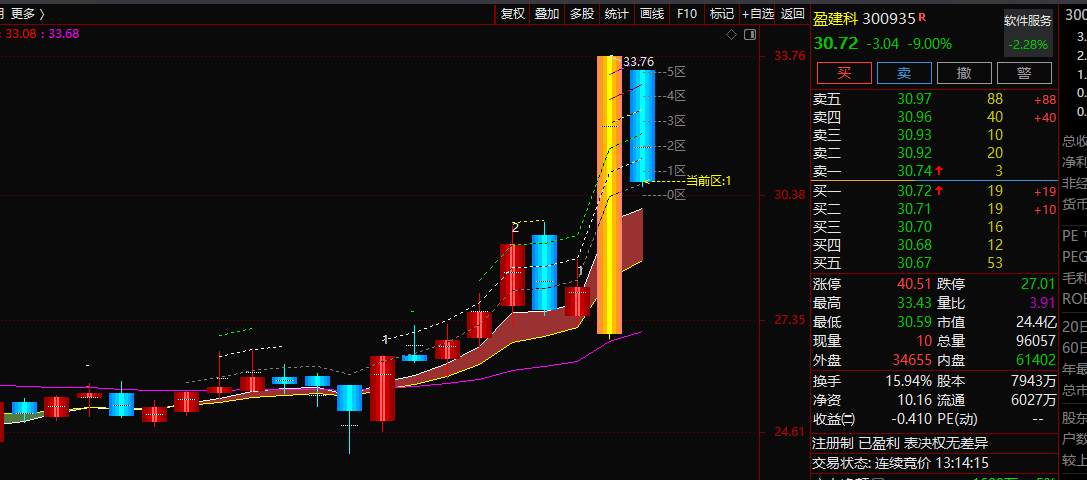This screenshot has height=480, width=1087.
Task: Select the 买三 price 30.70
Action: pos(914,227)
